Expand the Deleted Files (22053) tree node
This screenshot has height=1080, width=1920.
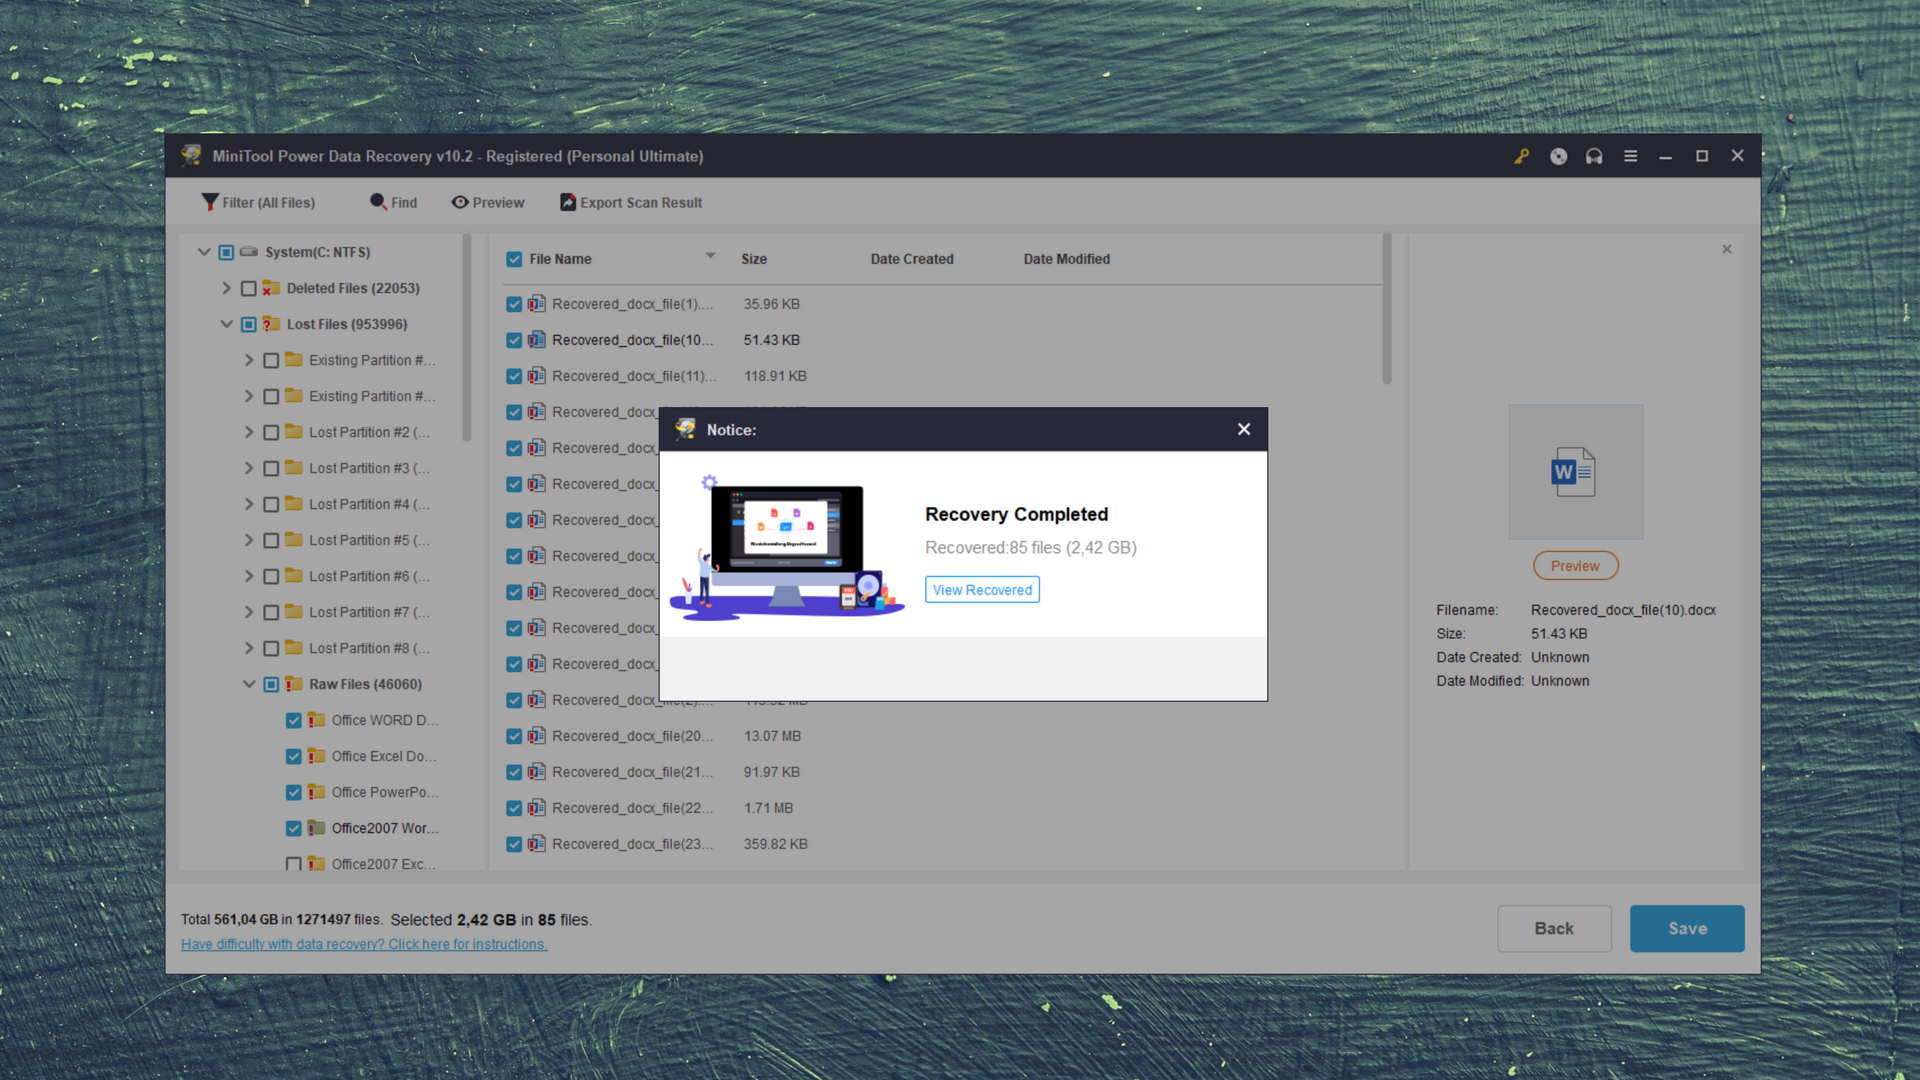pyautogui.click(x=227, y=287)
